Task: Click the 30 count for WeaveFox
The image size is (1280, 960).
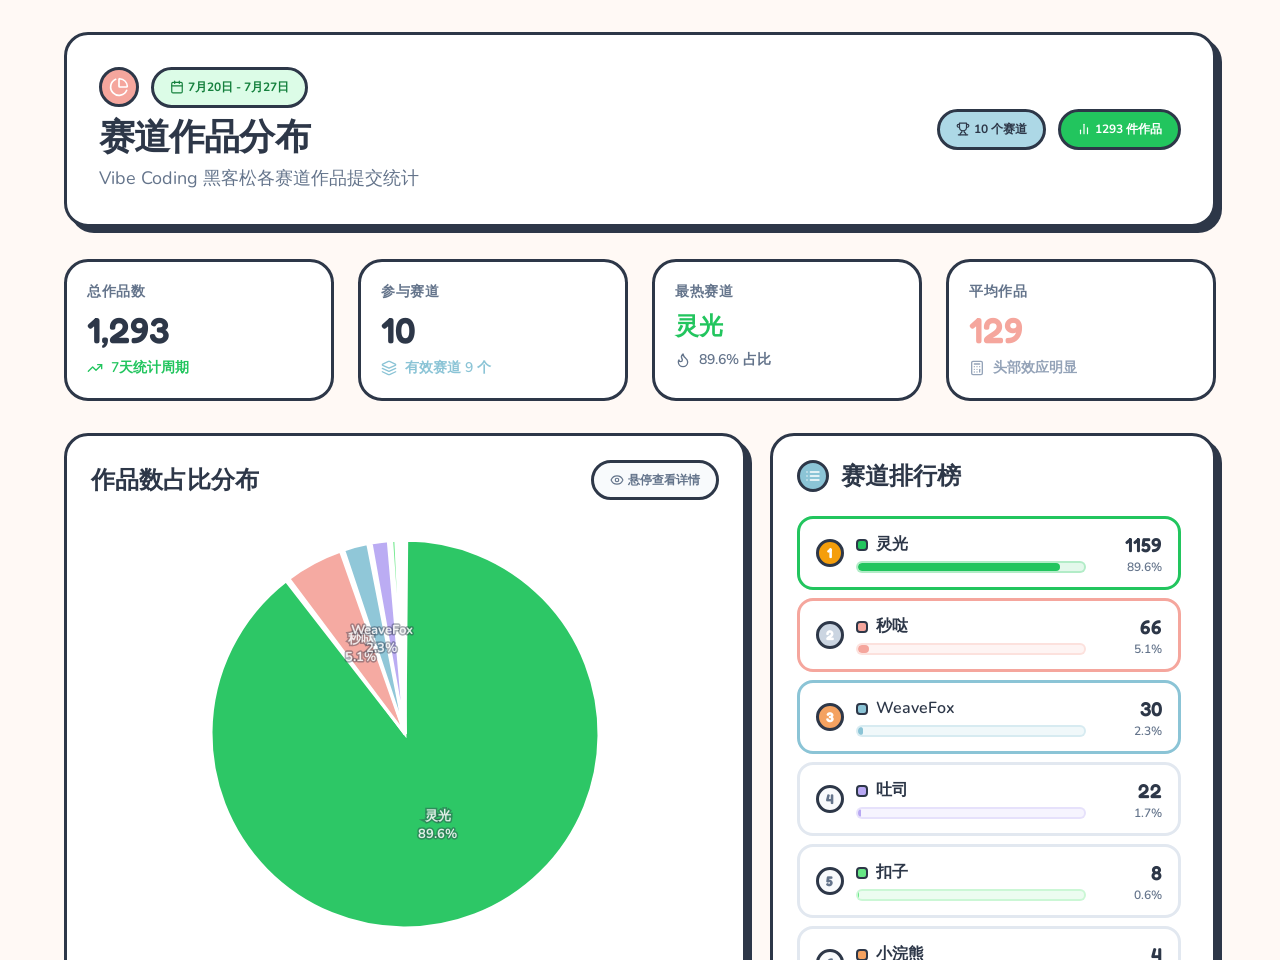Action: (x=1150, y=709)
